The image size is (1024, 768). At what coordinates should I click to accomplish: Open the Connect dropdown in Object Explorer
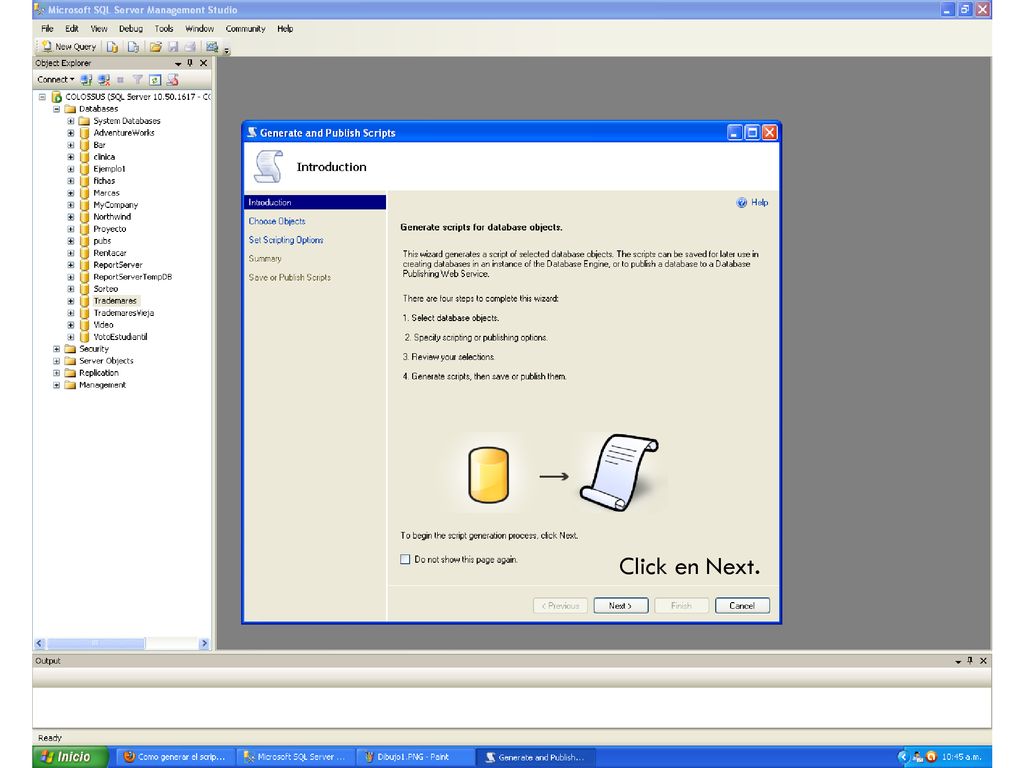[x=56, y=80]
